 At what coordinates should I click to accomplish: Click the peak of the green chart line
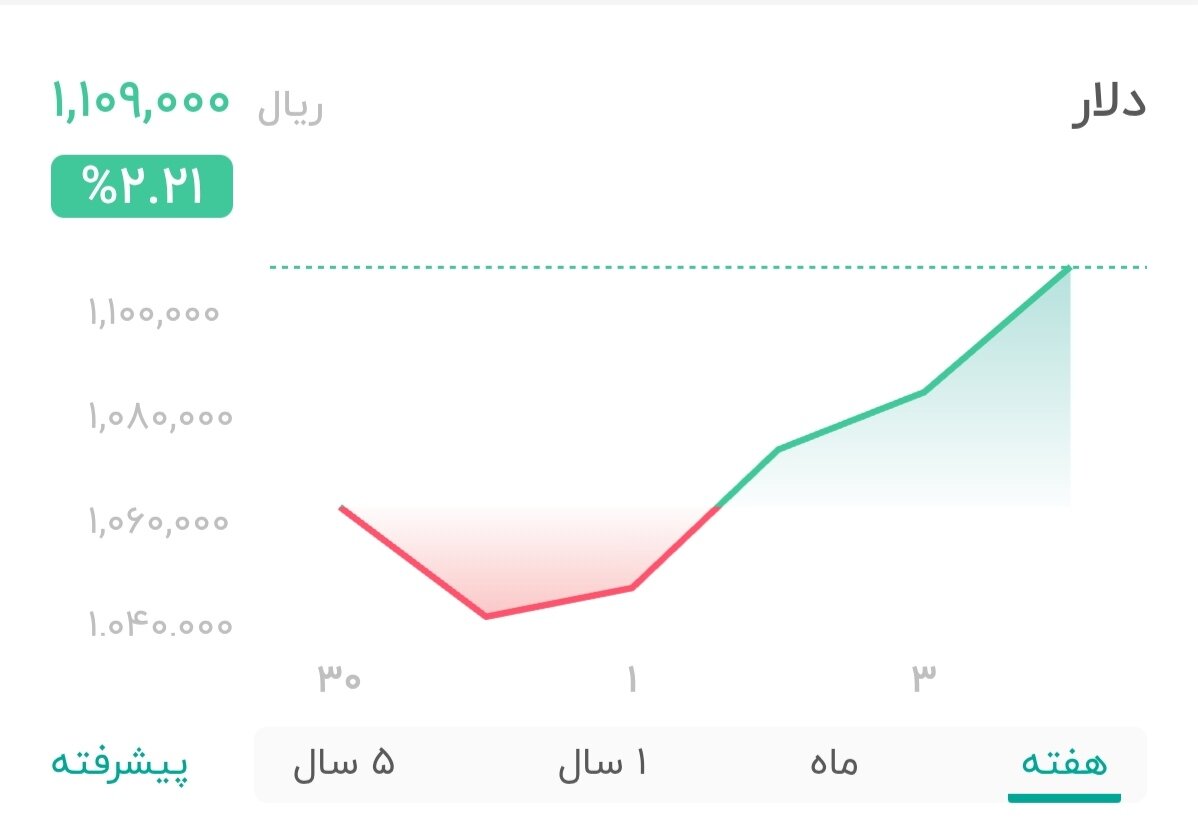tap(1068, 268)
